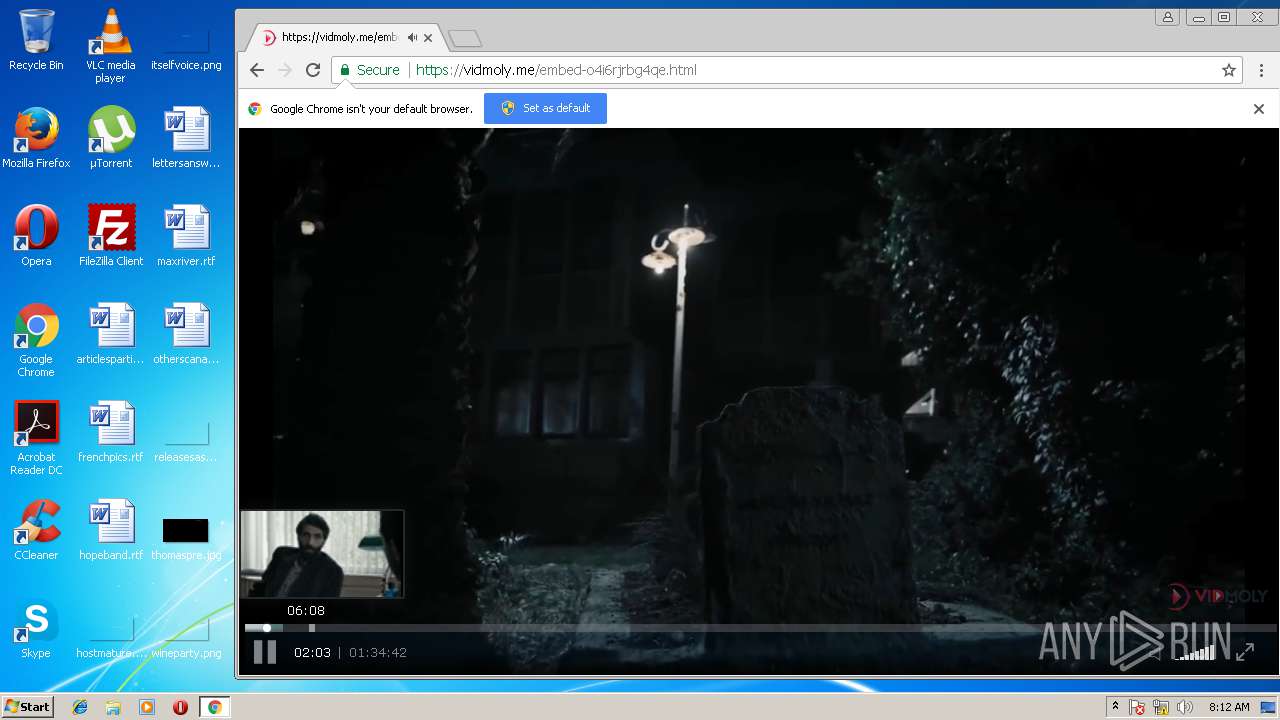Image resolution: width=1280 pixels, height=720 pixels.
Task: Open the Chrome menu
Action: (1262, 70)
